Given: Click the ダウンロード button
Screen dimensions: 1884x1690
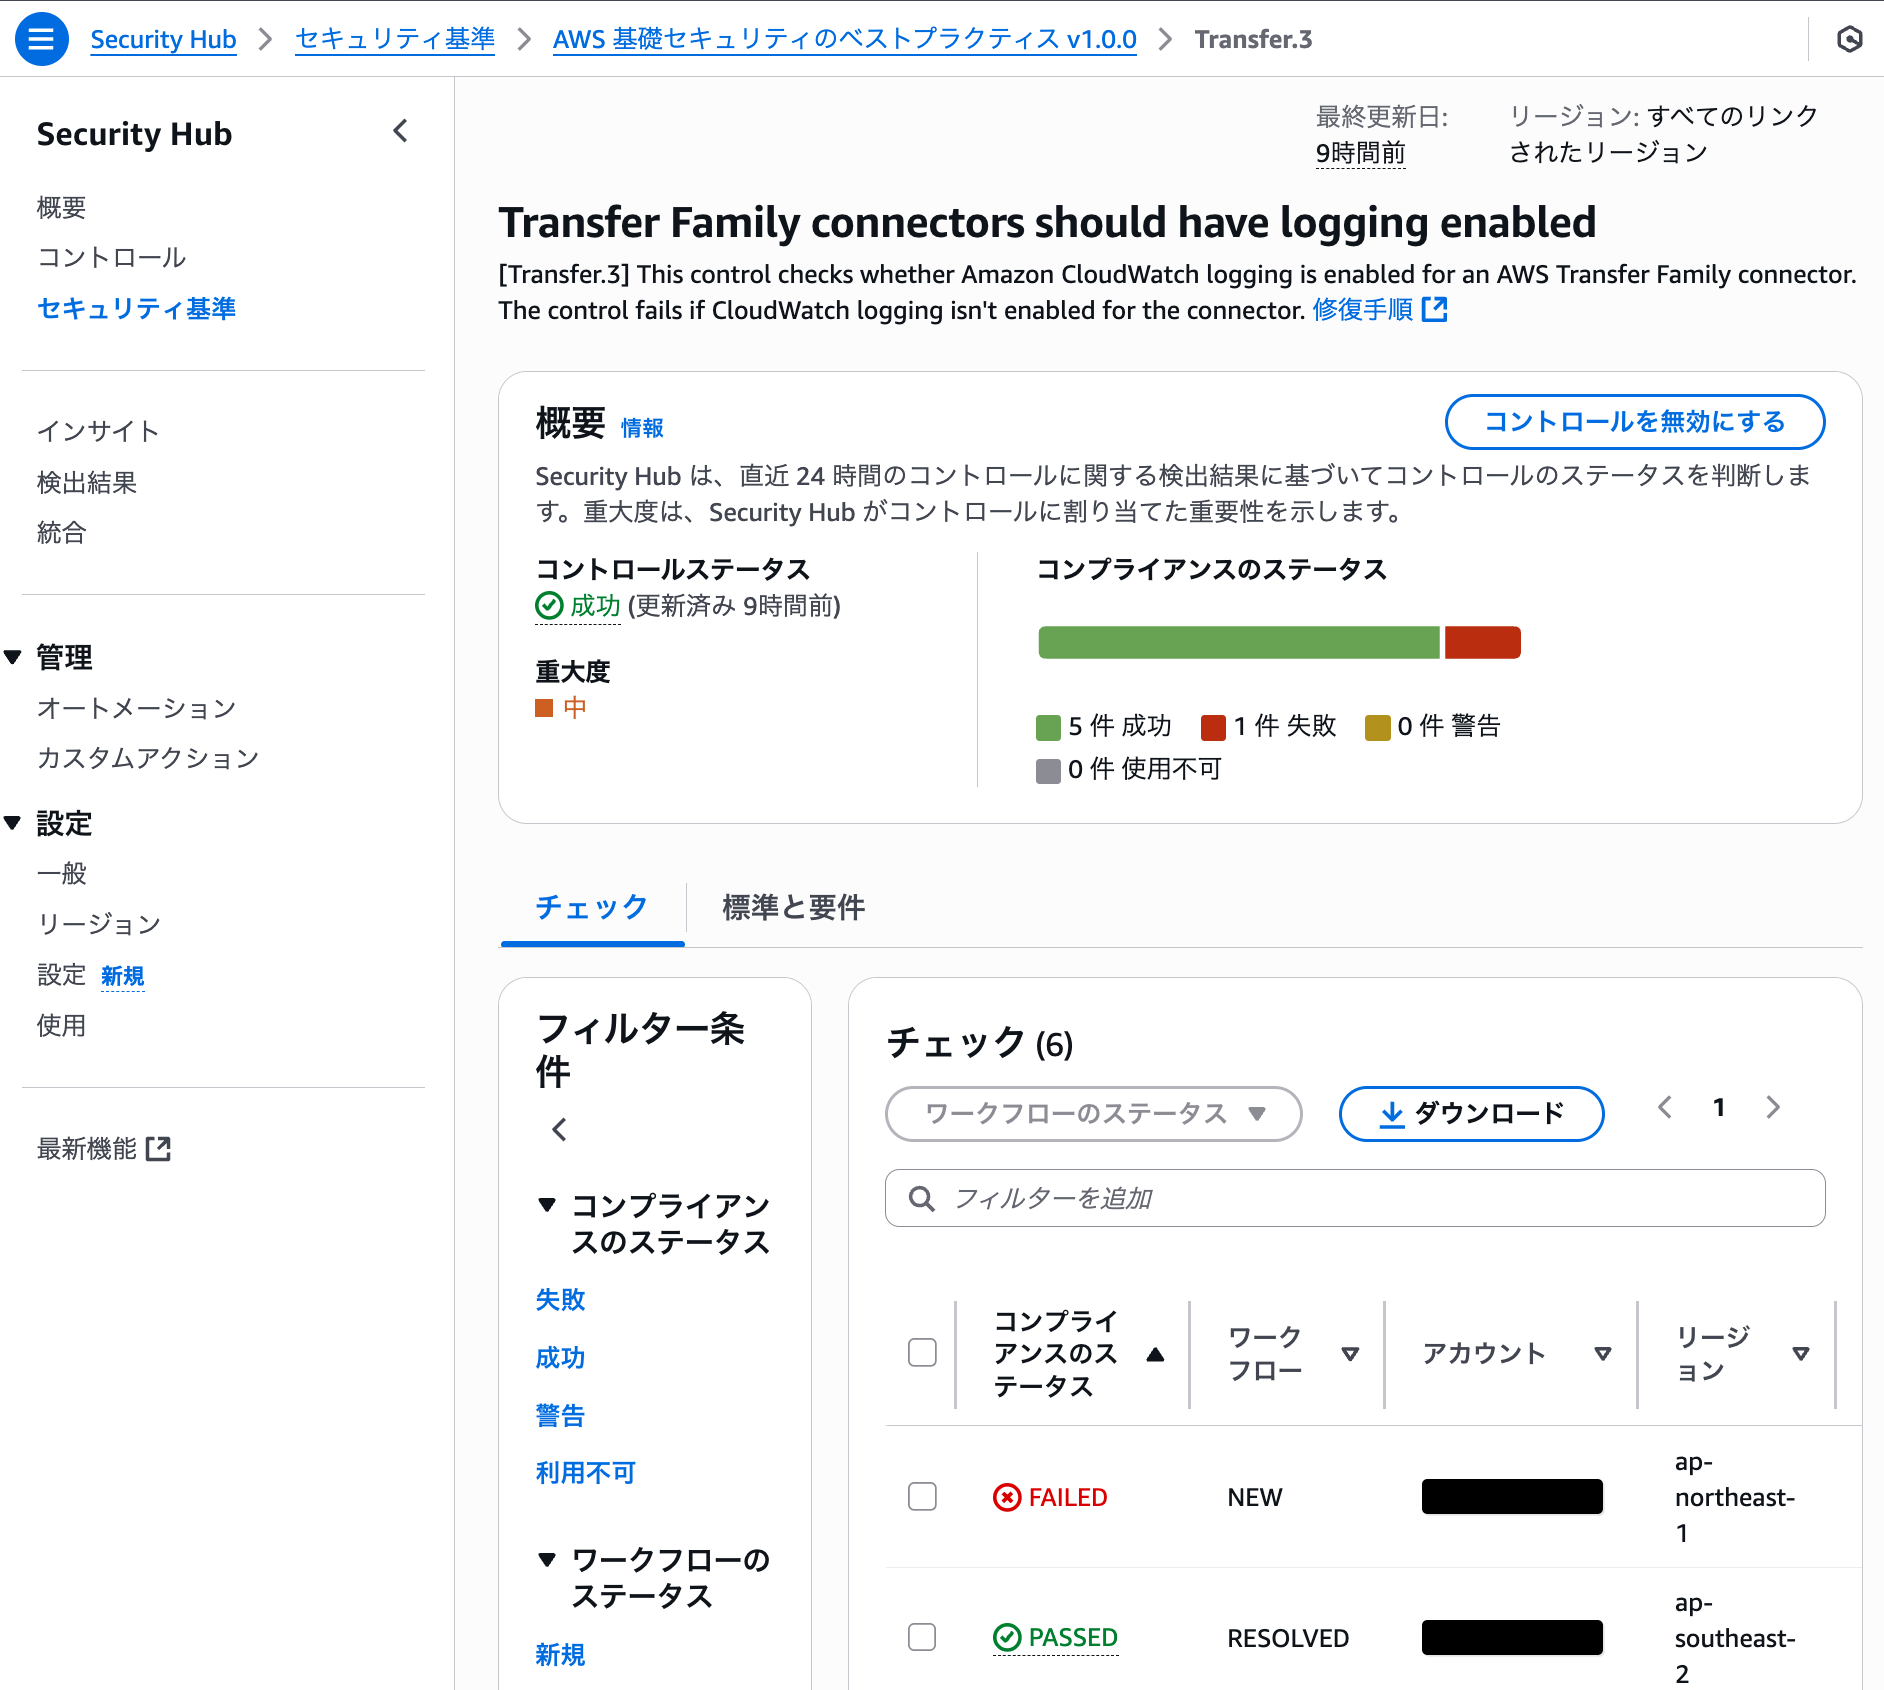Looking at the screenshot, I should [1472, 1114].
